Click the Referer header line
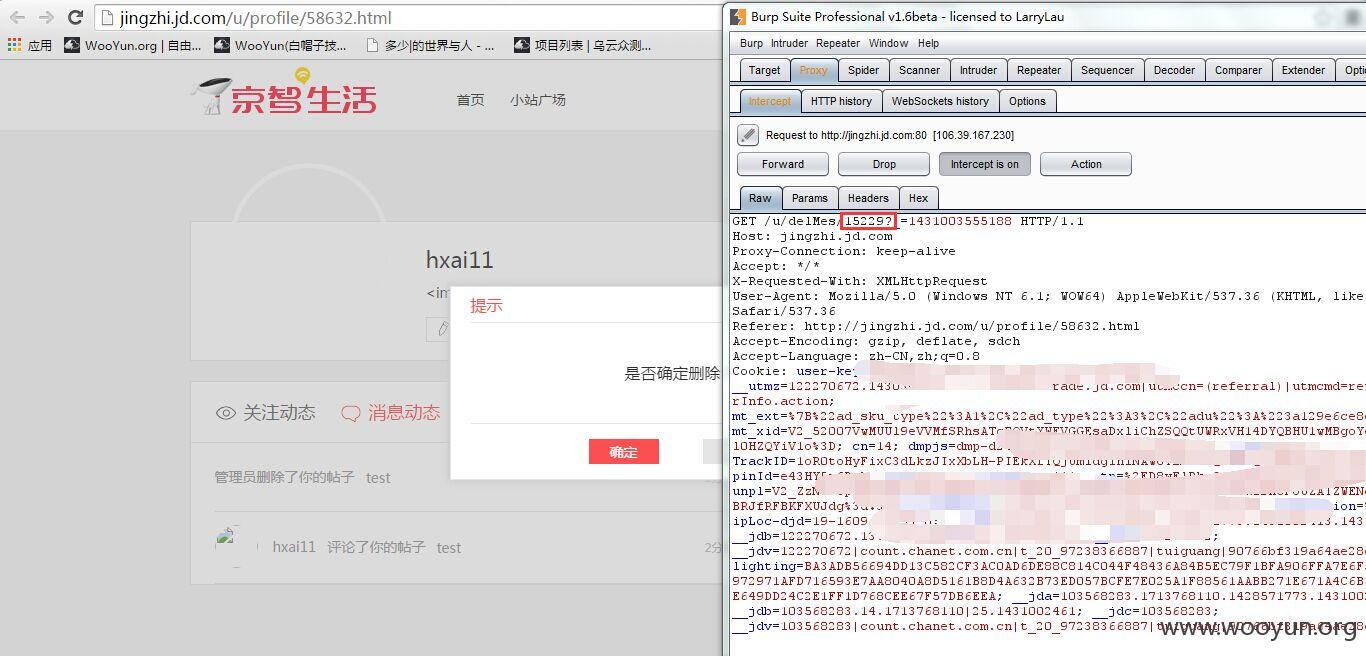The height and width of the screenshot is (656, 1366). point(936,326)
